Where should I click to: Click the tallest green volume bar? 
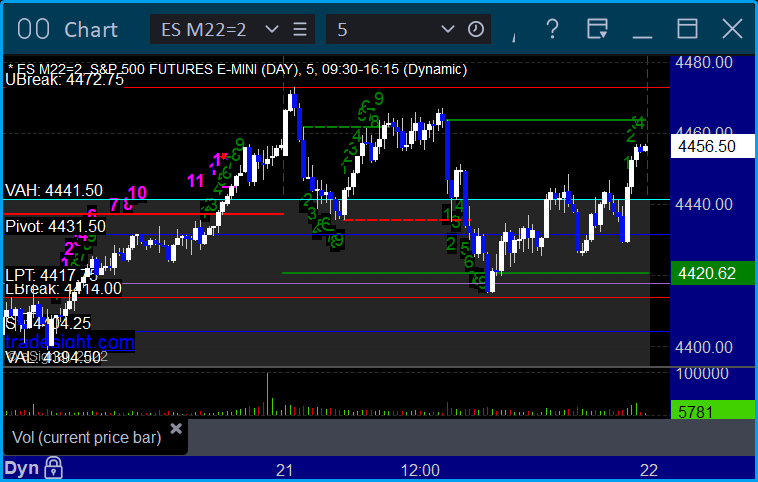[x=267, y=394]
